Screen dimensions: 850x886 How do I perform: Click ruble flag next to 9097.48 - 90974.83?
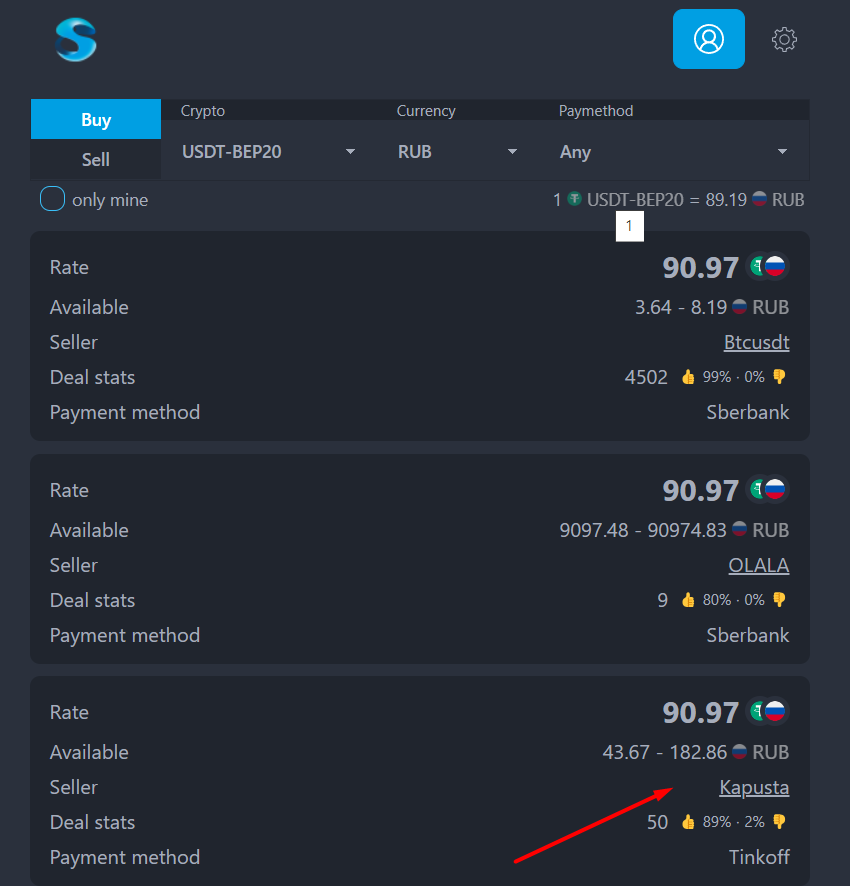[x=739, y=529]
